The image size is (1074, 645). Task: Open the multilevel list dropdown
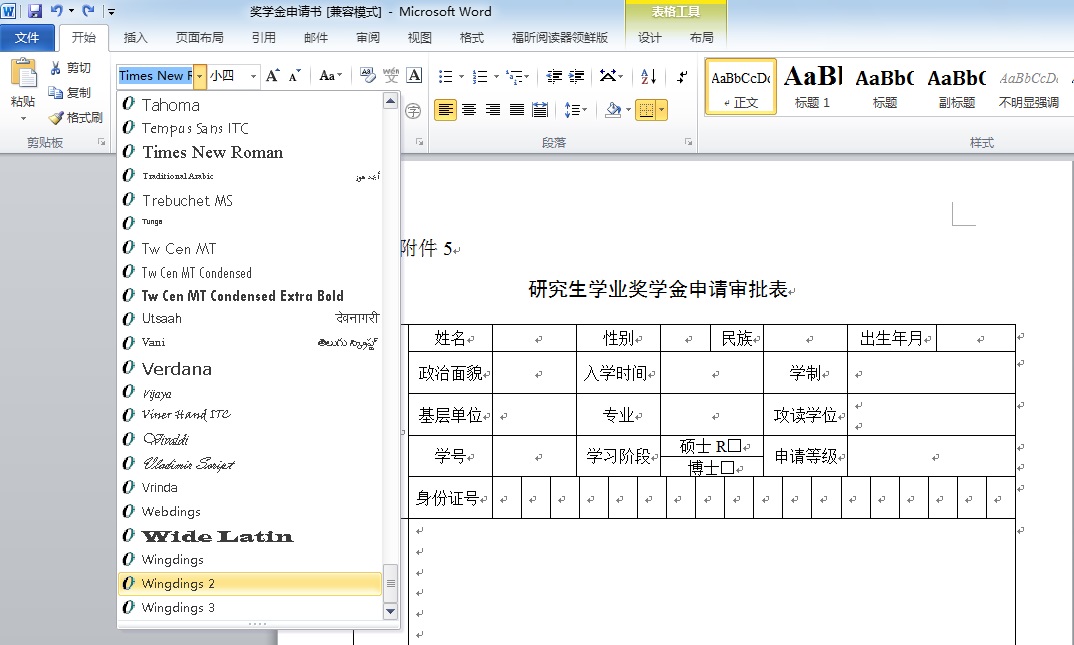pyautogui.click(x=527, y=77)
